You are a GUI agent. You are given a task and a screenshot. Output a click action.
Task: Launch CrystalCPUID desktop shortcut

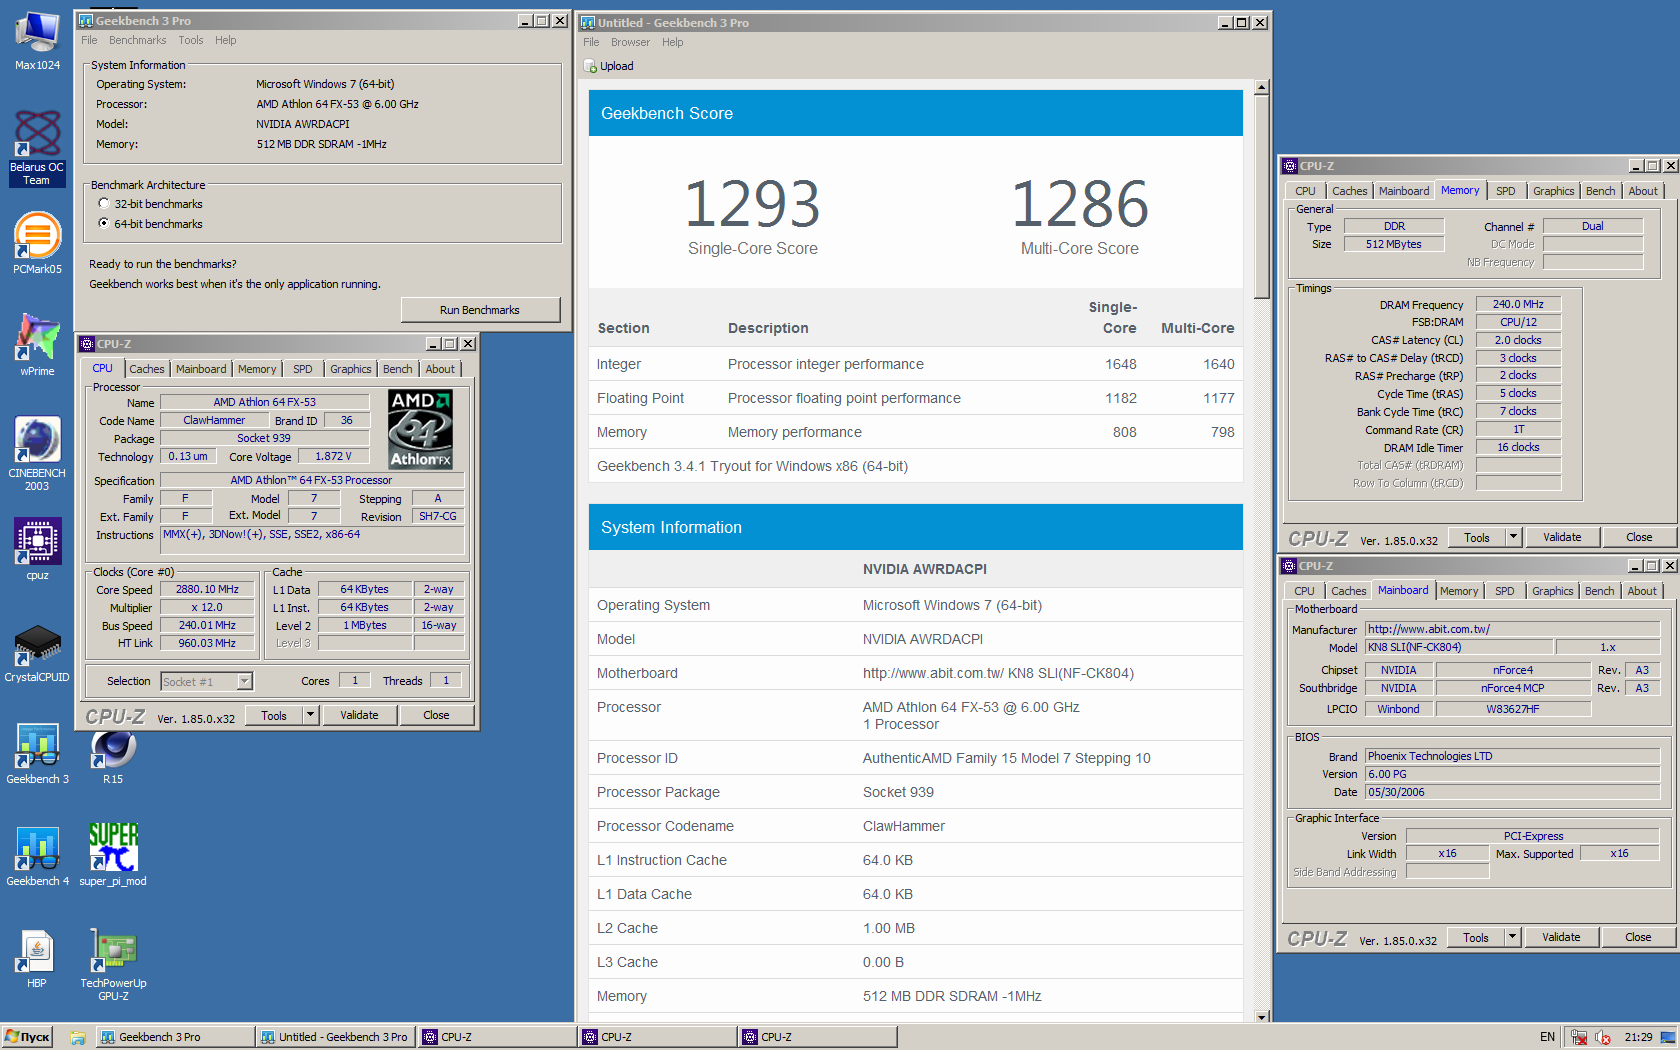[x=37, y=651]
